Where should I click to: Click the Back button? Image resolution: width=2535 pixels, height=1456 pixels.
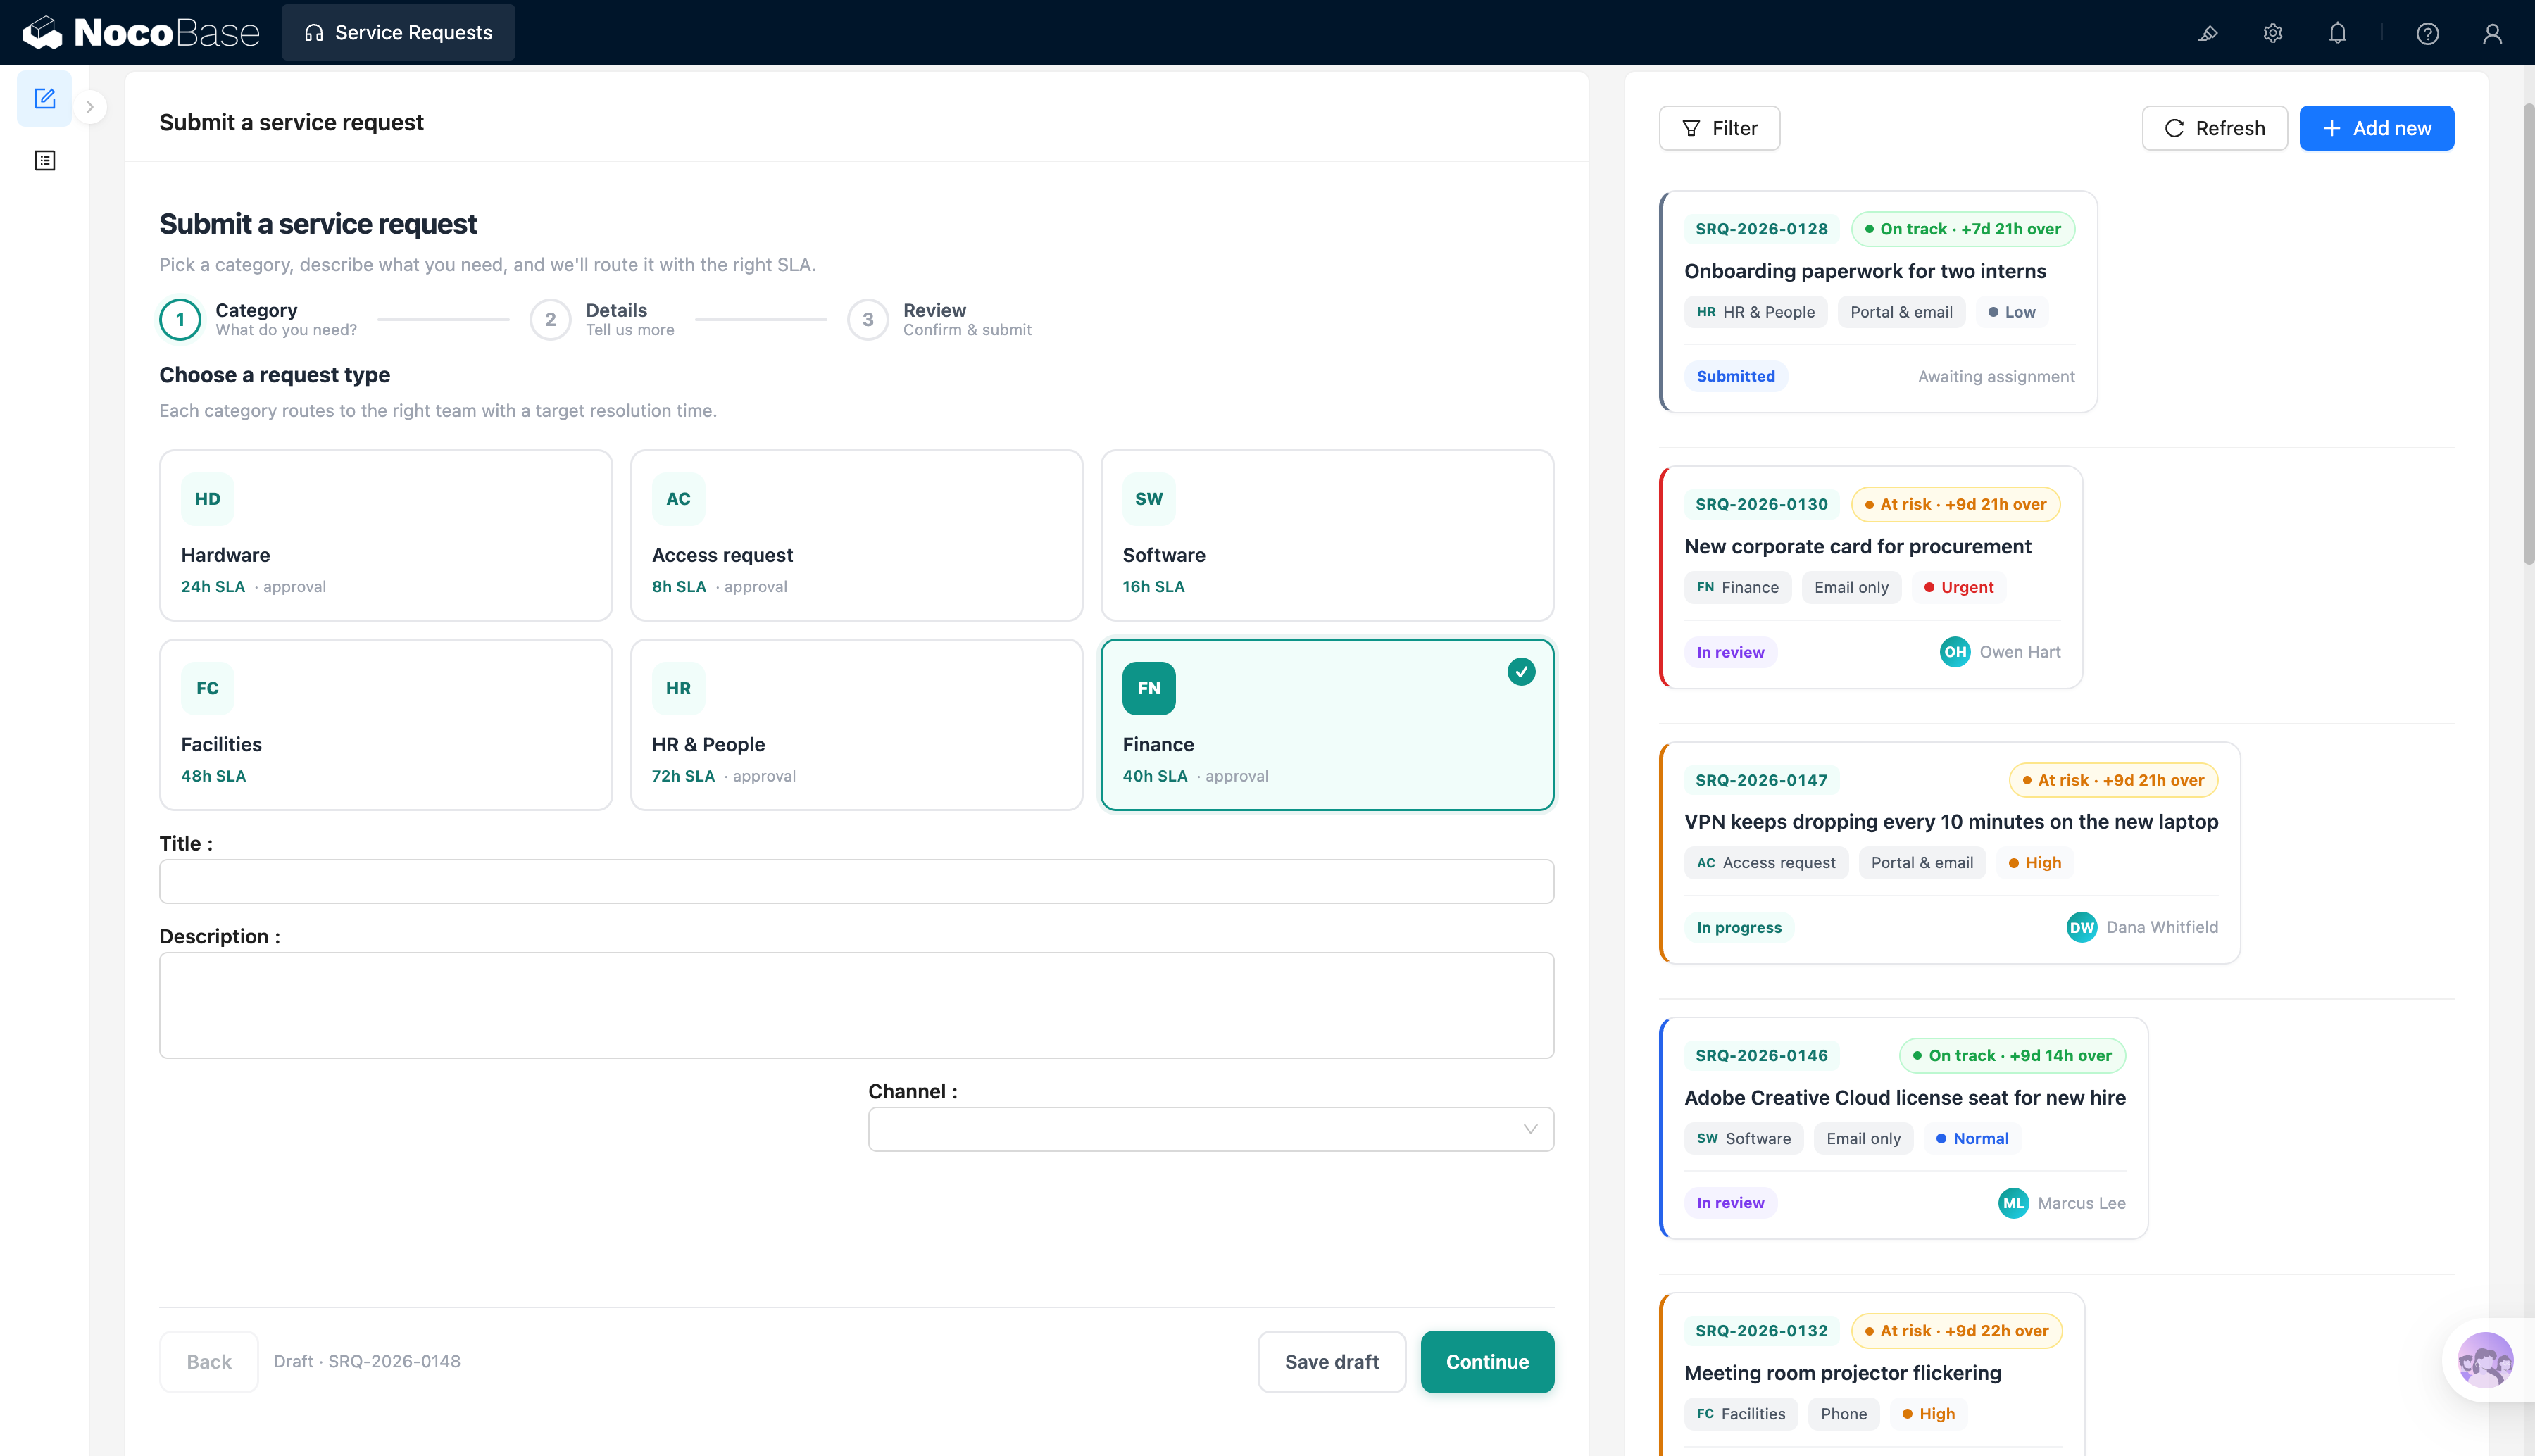[209, 1362]
